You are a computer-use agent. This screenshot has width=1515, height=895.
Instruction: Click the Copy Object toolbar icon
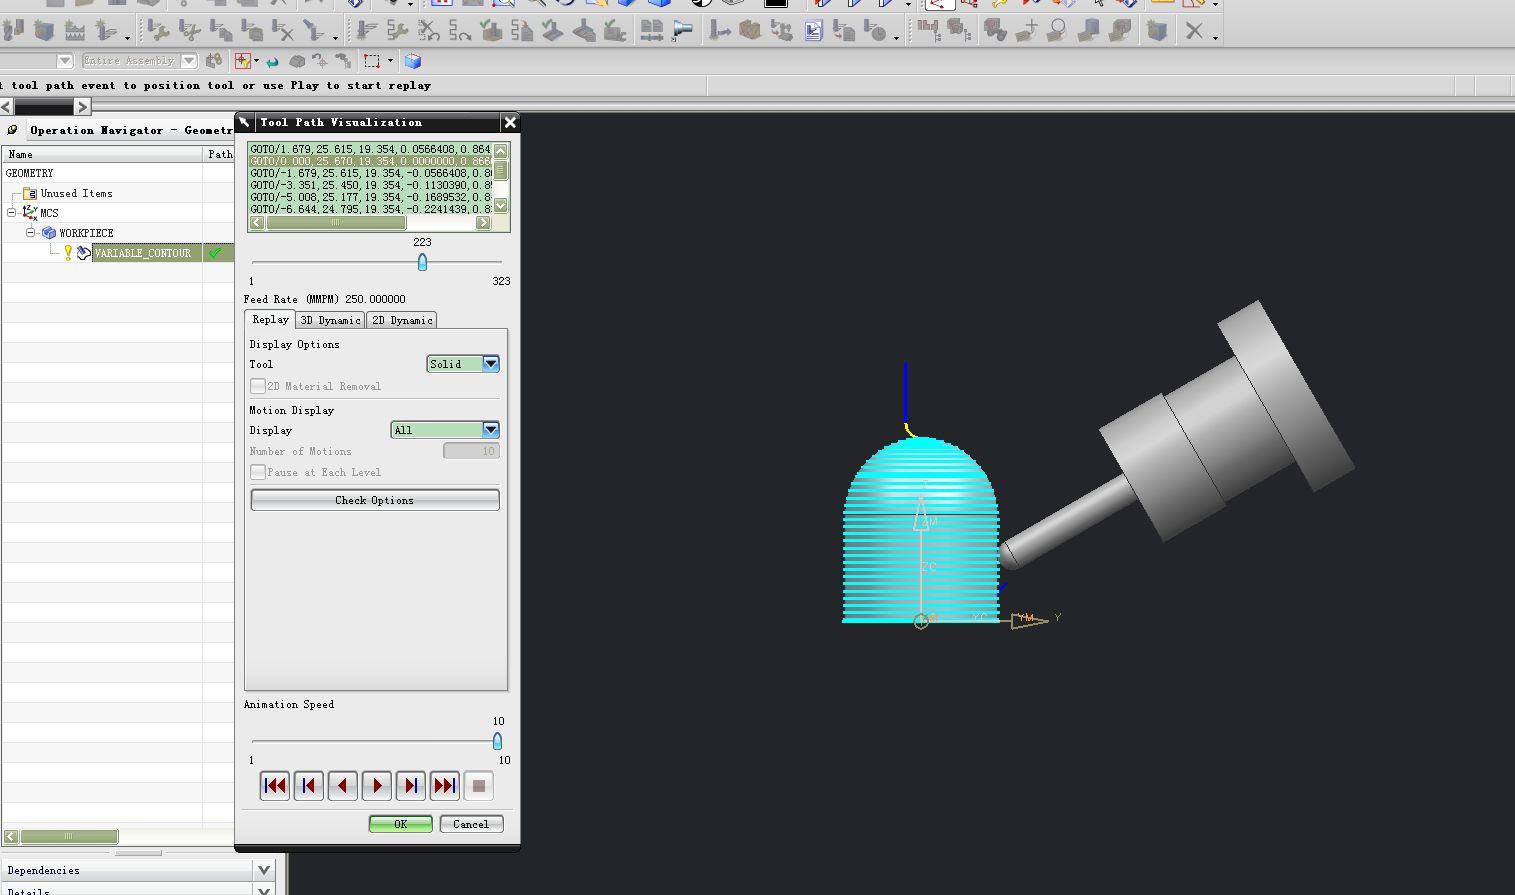221,31
